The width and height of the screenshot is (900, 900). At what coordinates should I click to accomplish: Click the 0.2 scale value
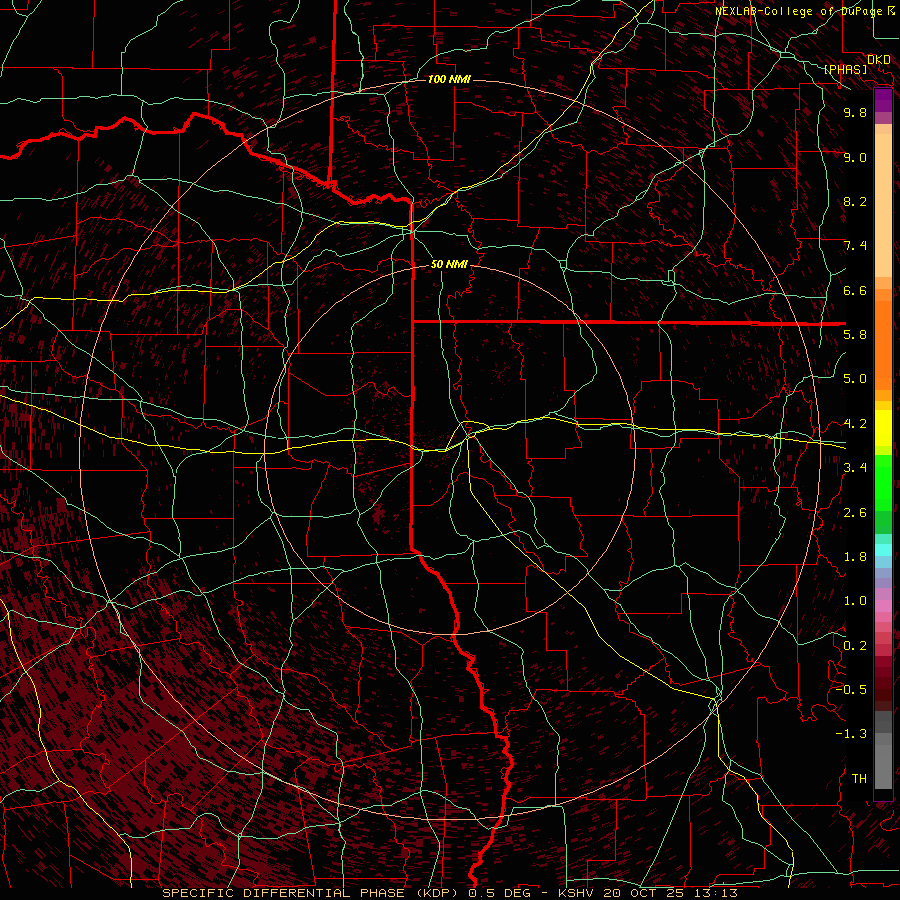pos(855,646)
